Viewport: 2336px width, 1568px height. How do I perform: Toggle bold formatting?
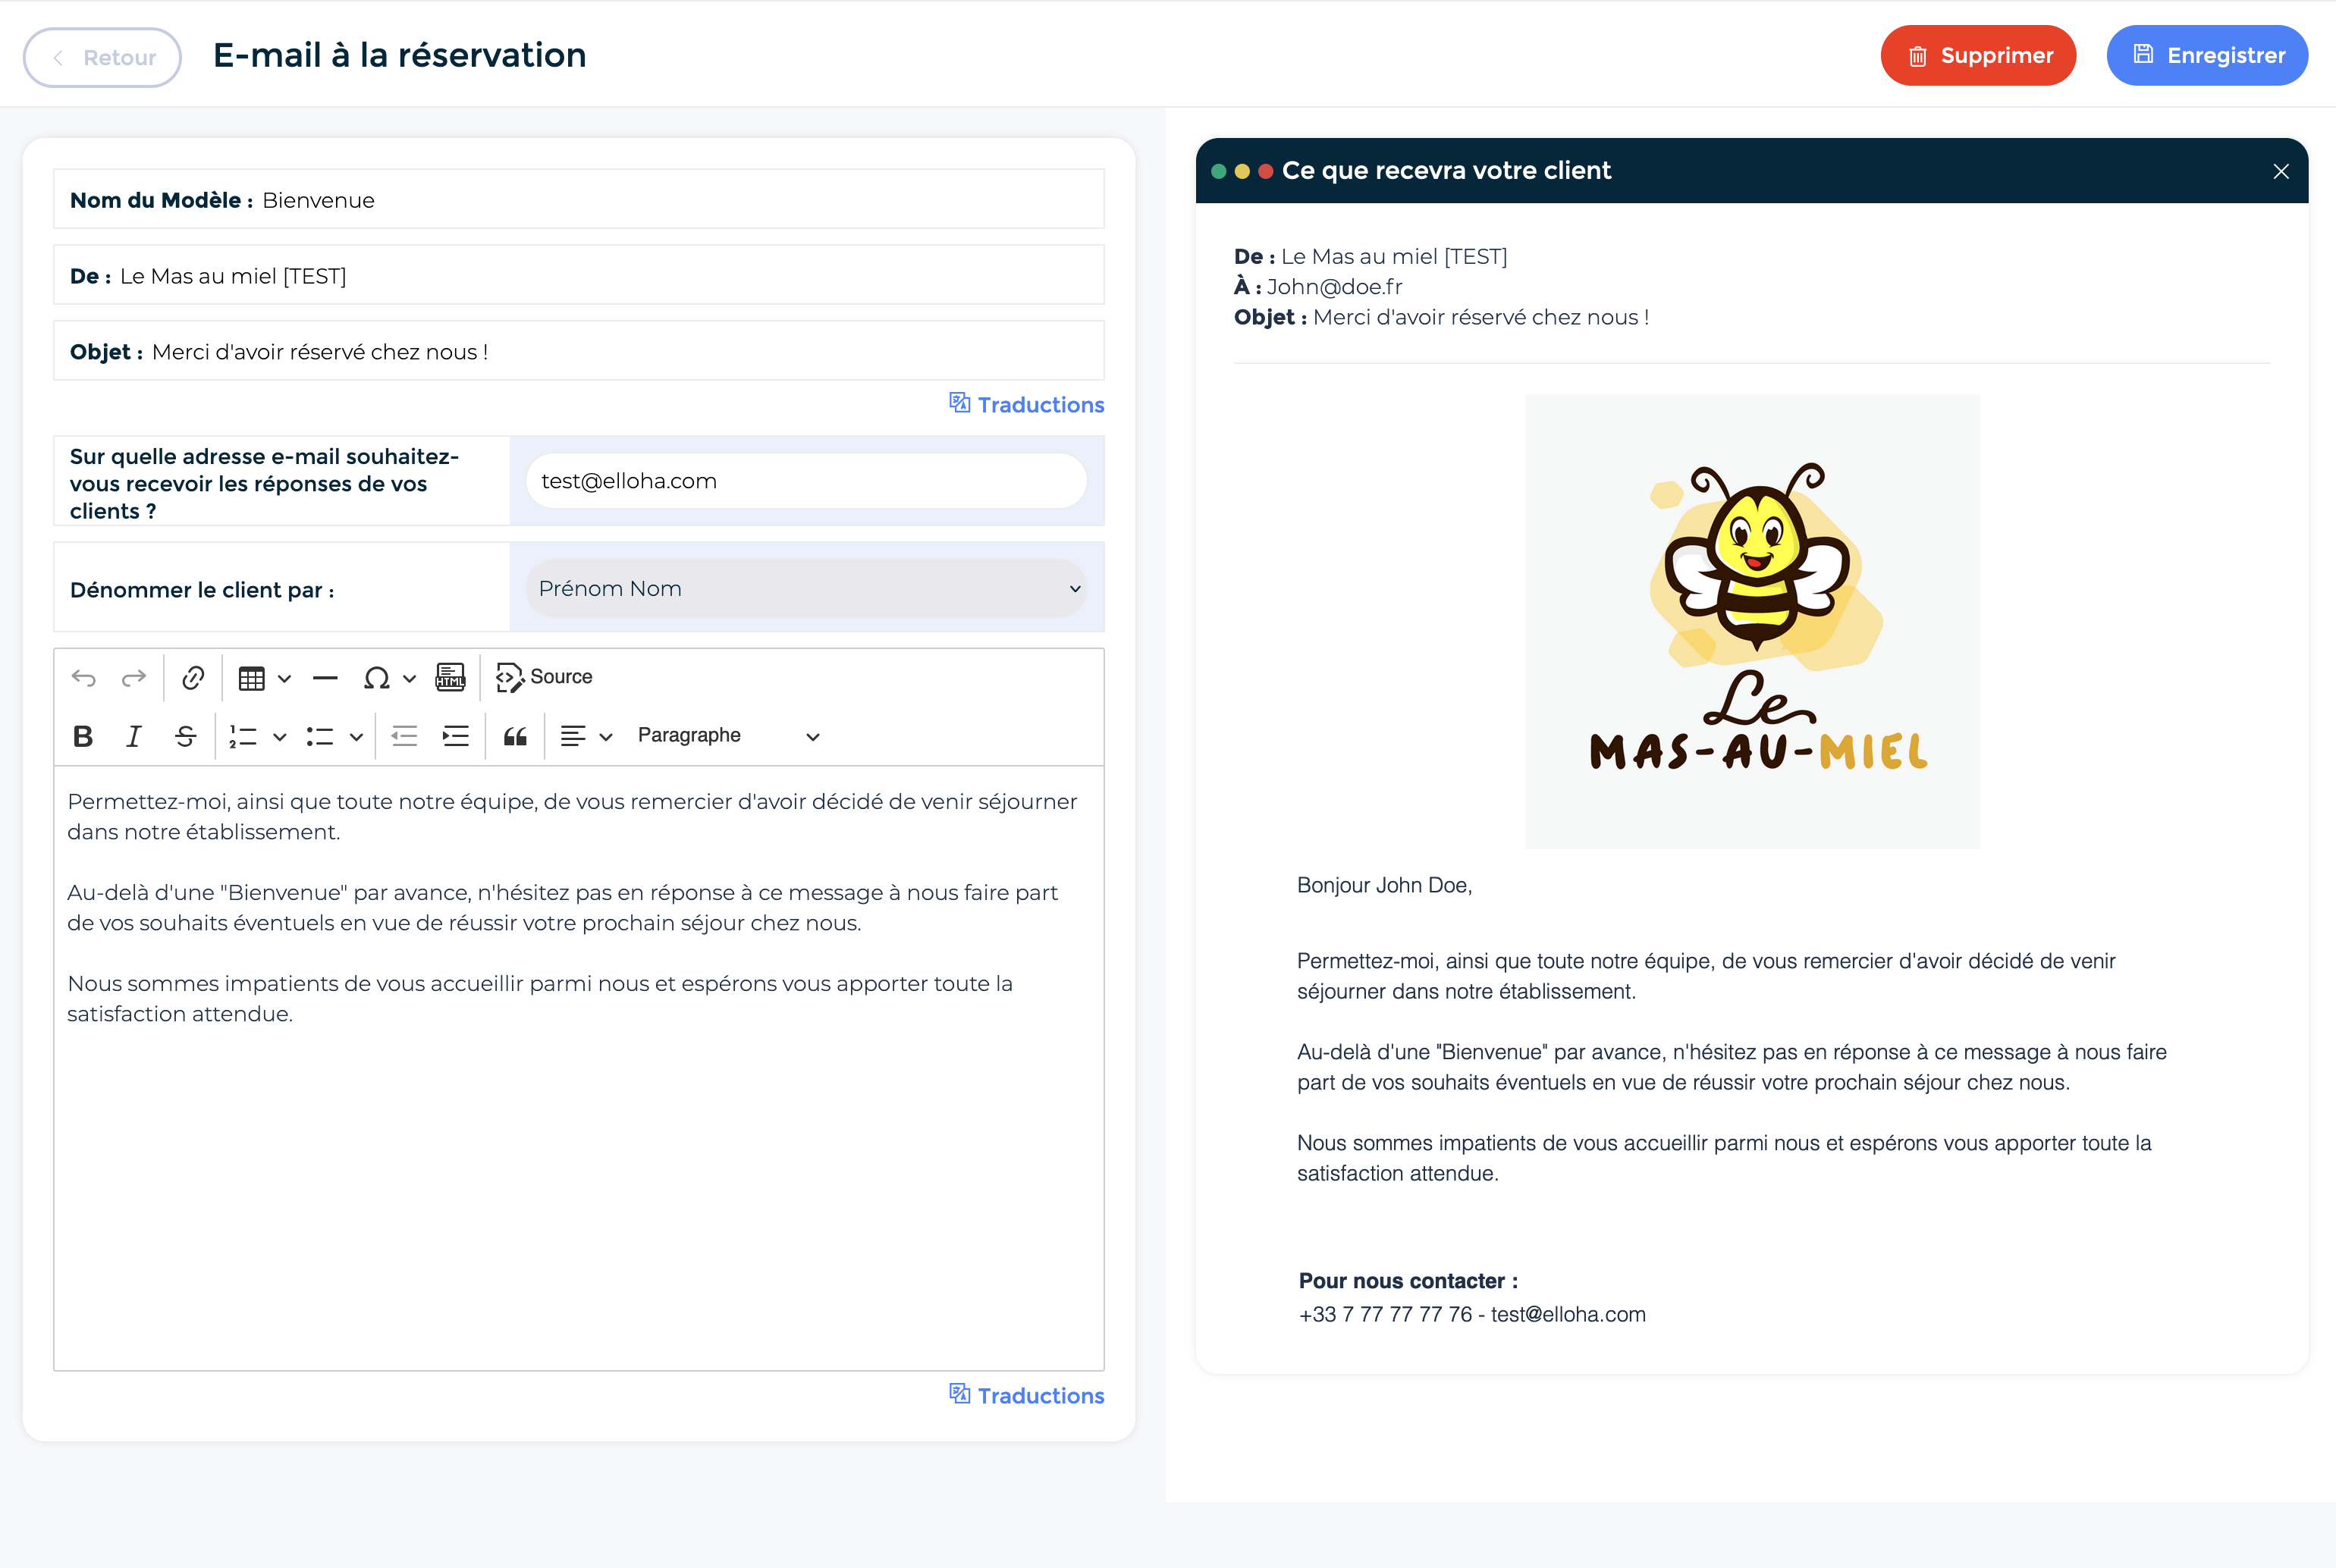click(x=83, y=736)
